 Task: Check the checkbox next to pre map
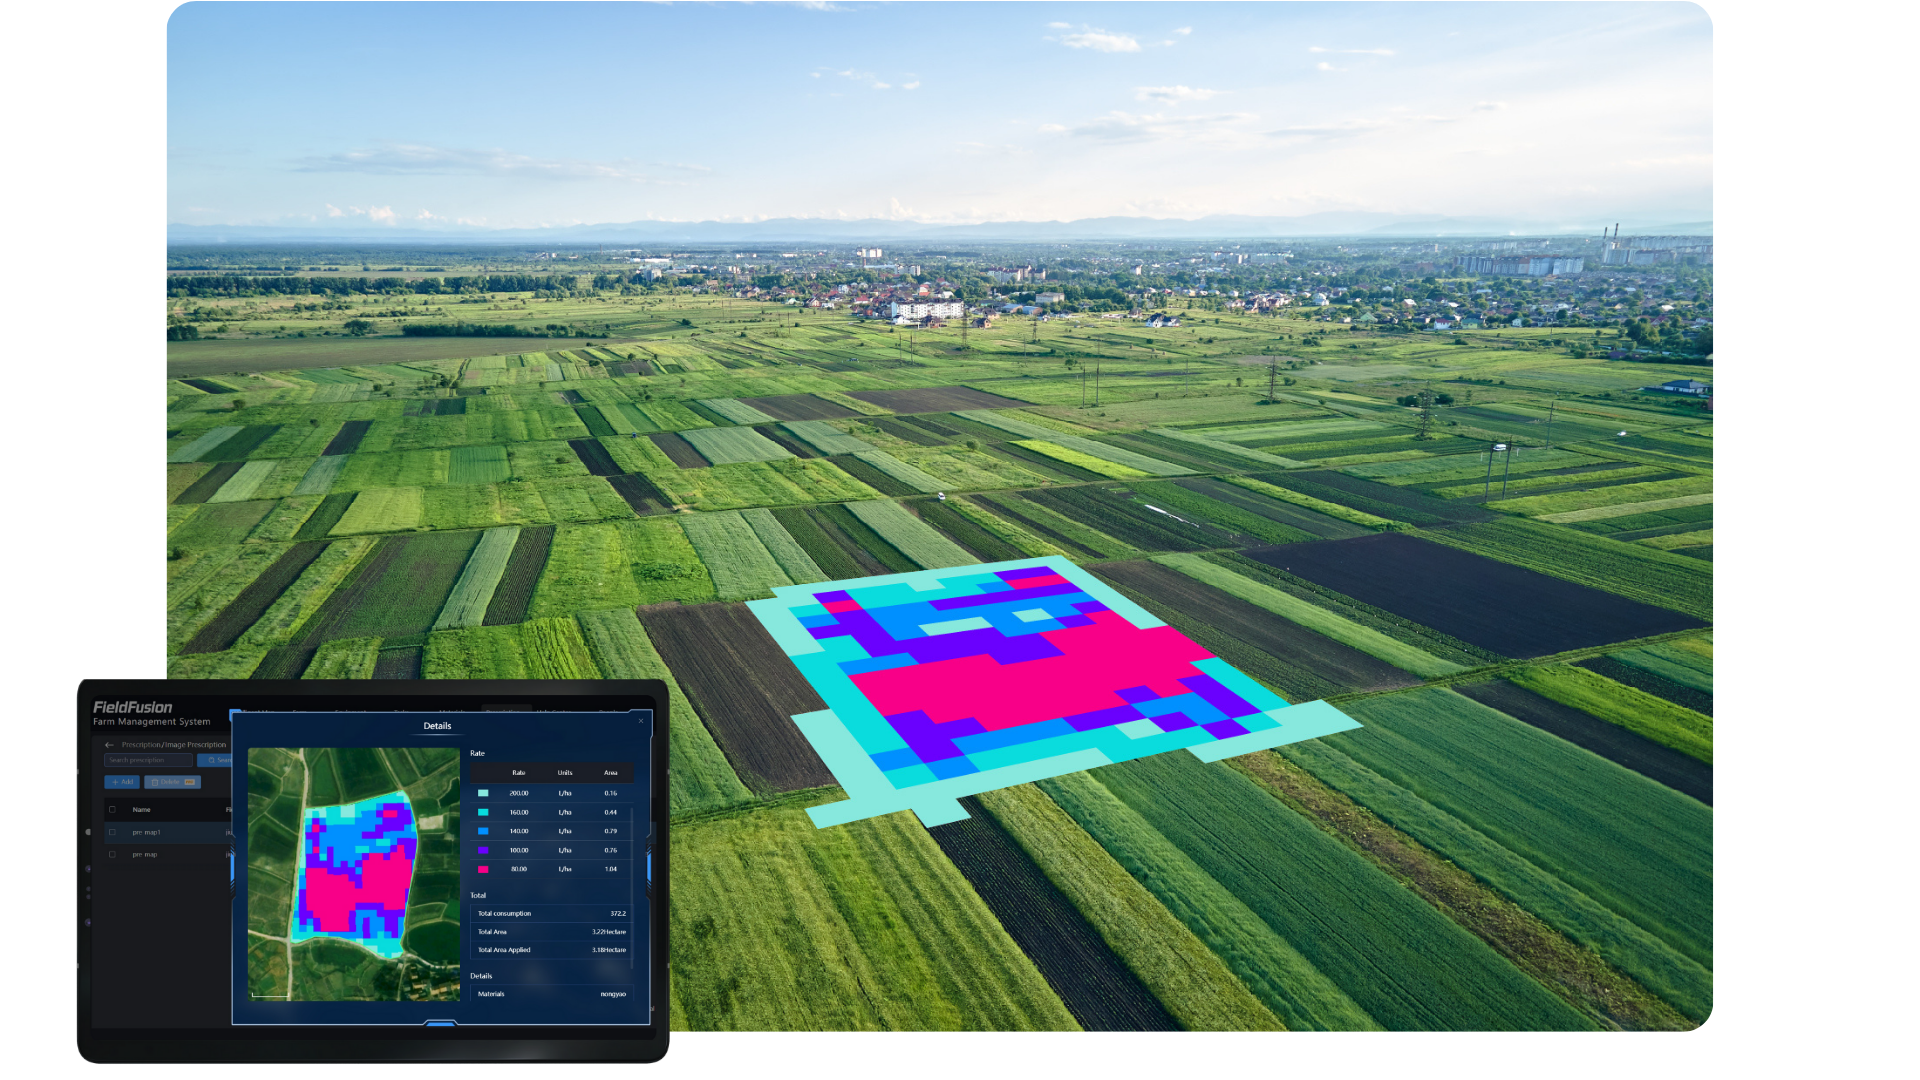tap(111, 854)
